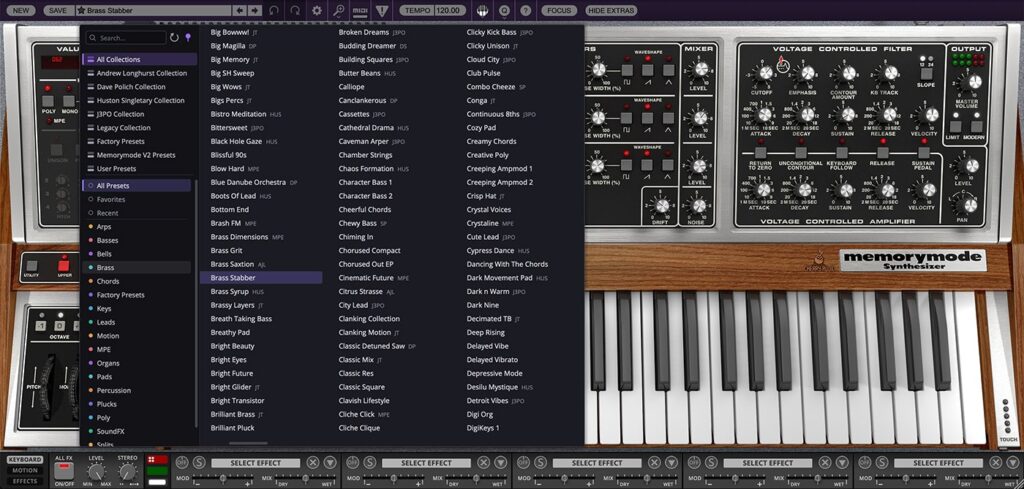
Task: Click the Master Volume knob
Action: 970,82
